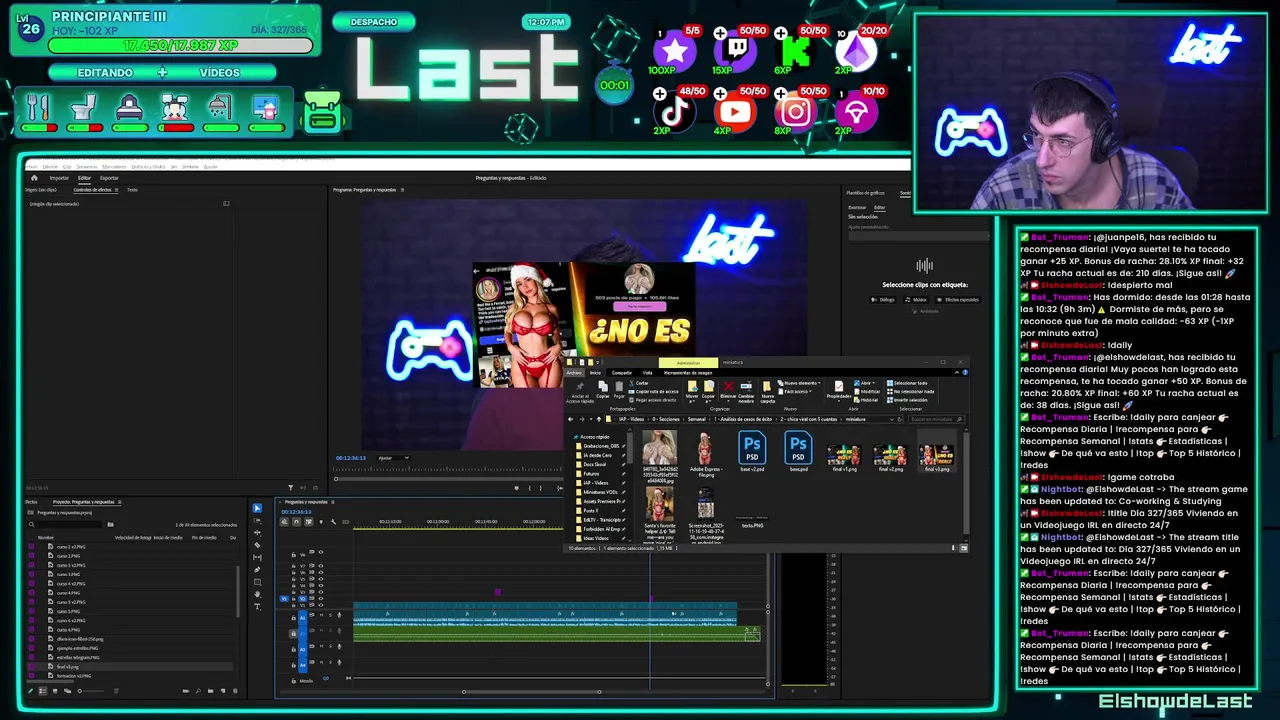The image size is (1280, 720).
Task: Click Explorer up-one-level arrow
Action: [x=599, y=419]
